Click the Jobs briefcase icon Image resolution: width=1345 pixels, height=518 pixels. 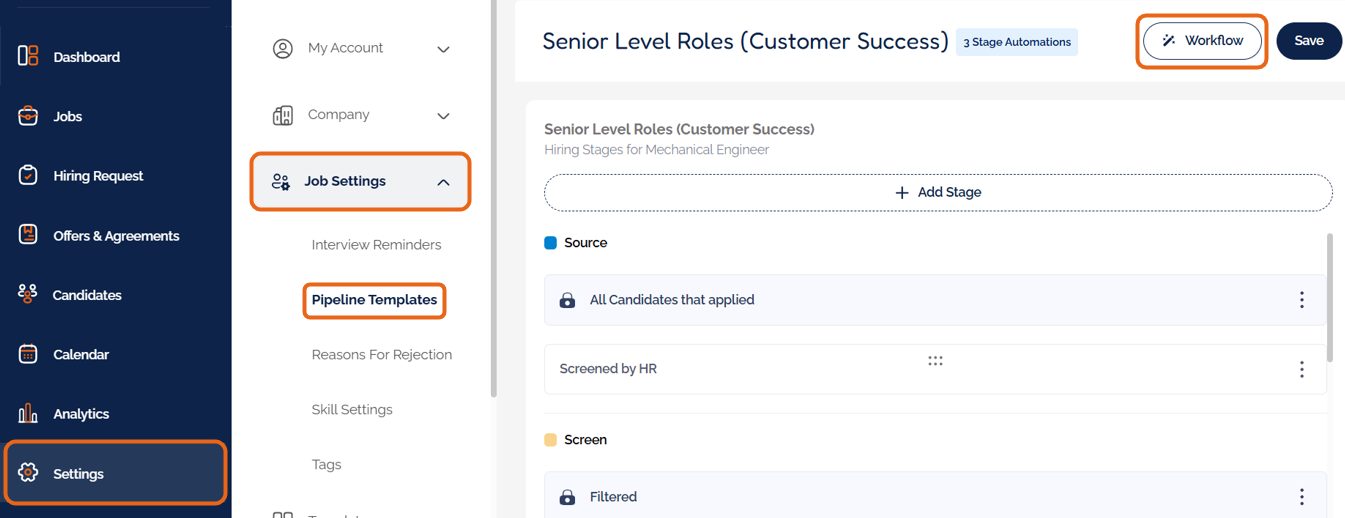tap(28, 116)
